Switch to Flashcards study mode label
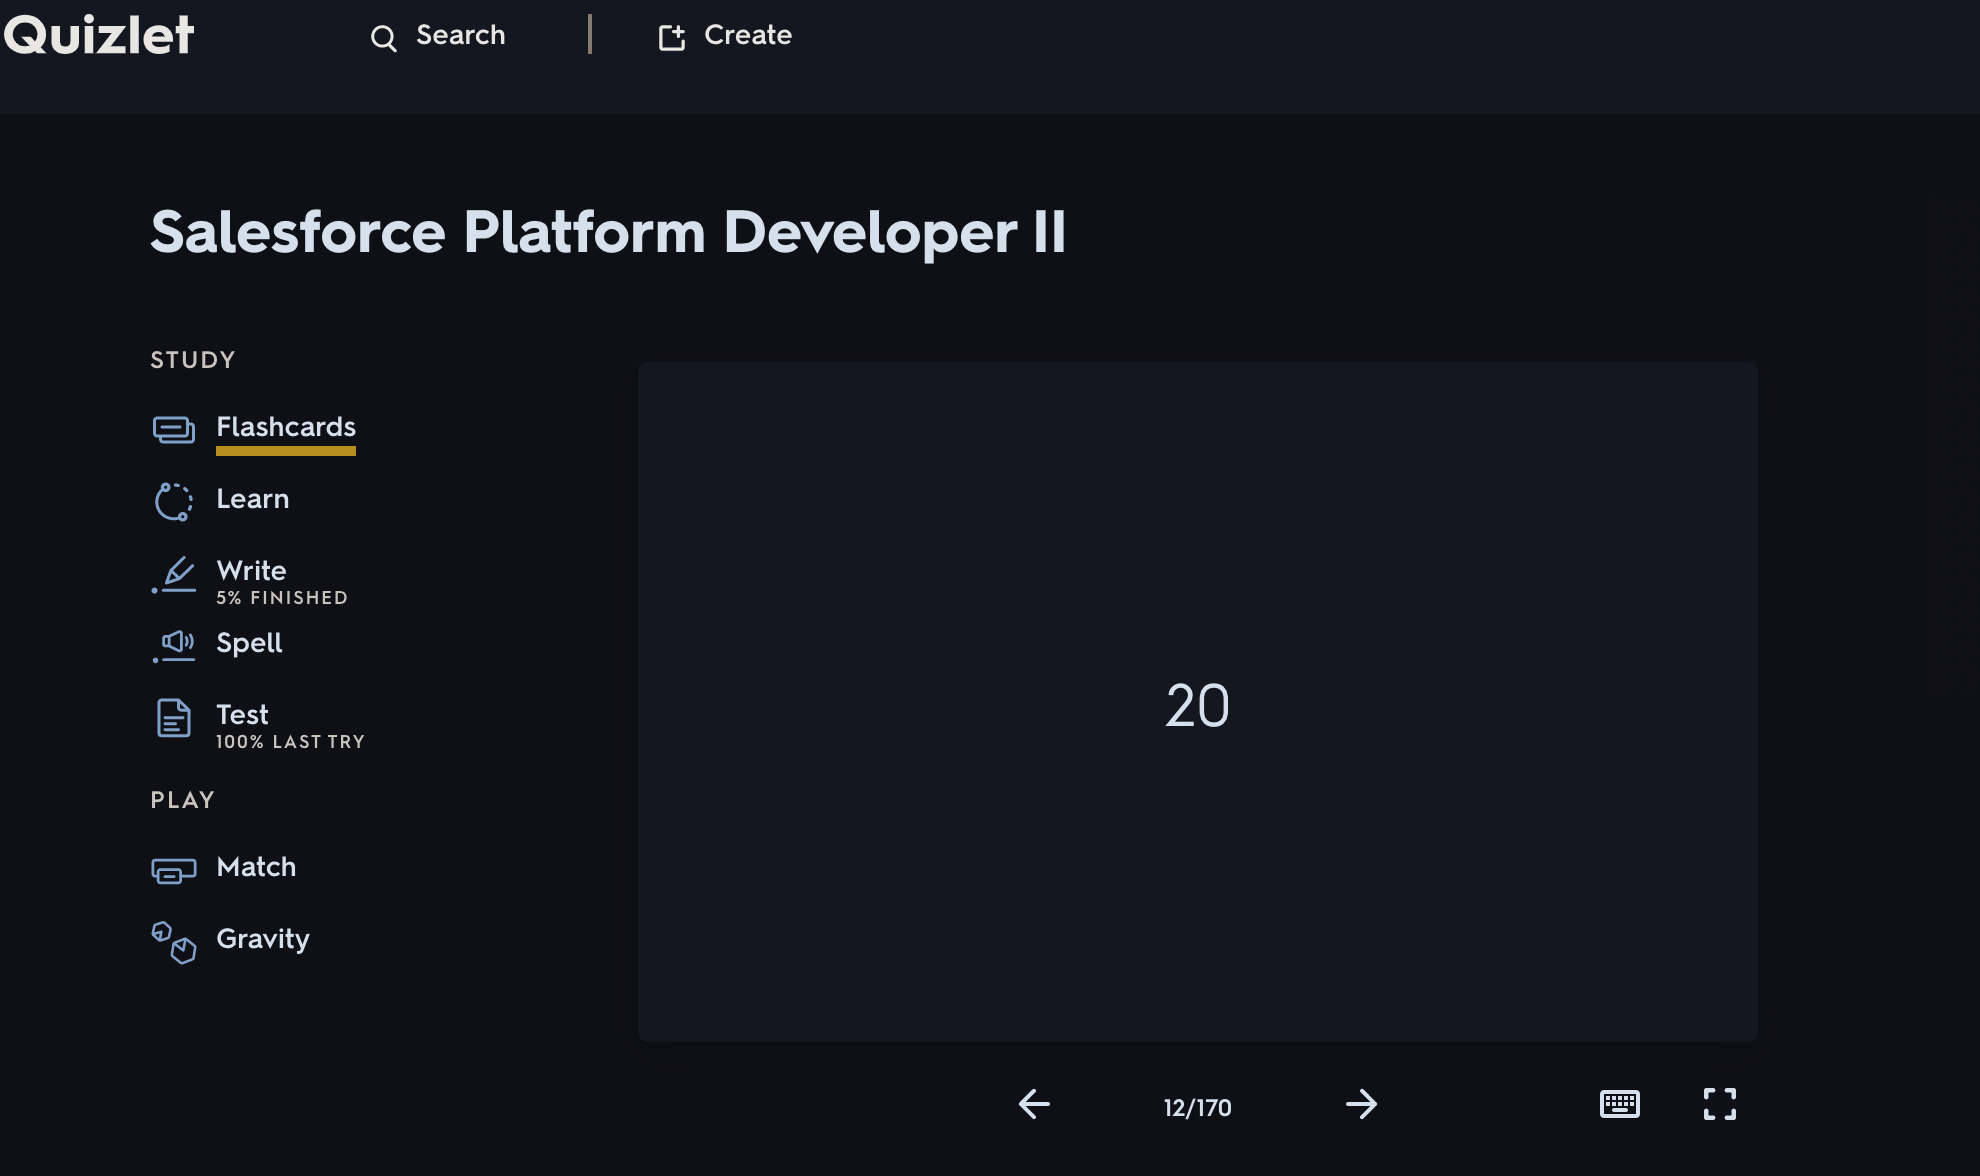 click(x=286, y=427)
